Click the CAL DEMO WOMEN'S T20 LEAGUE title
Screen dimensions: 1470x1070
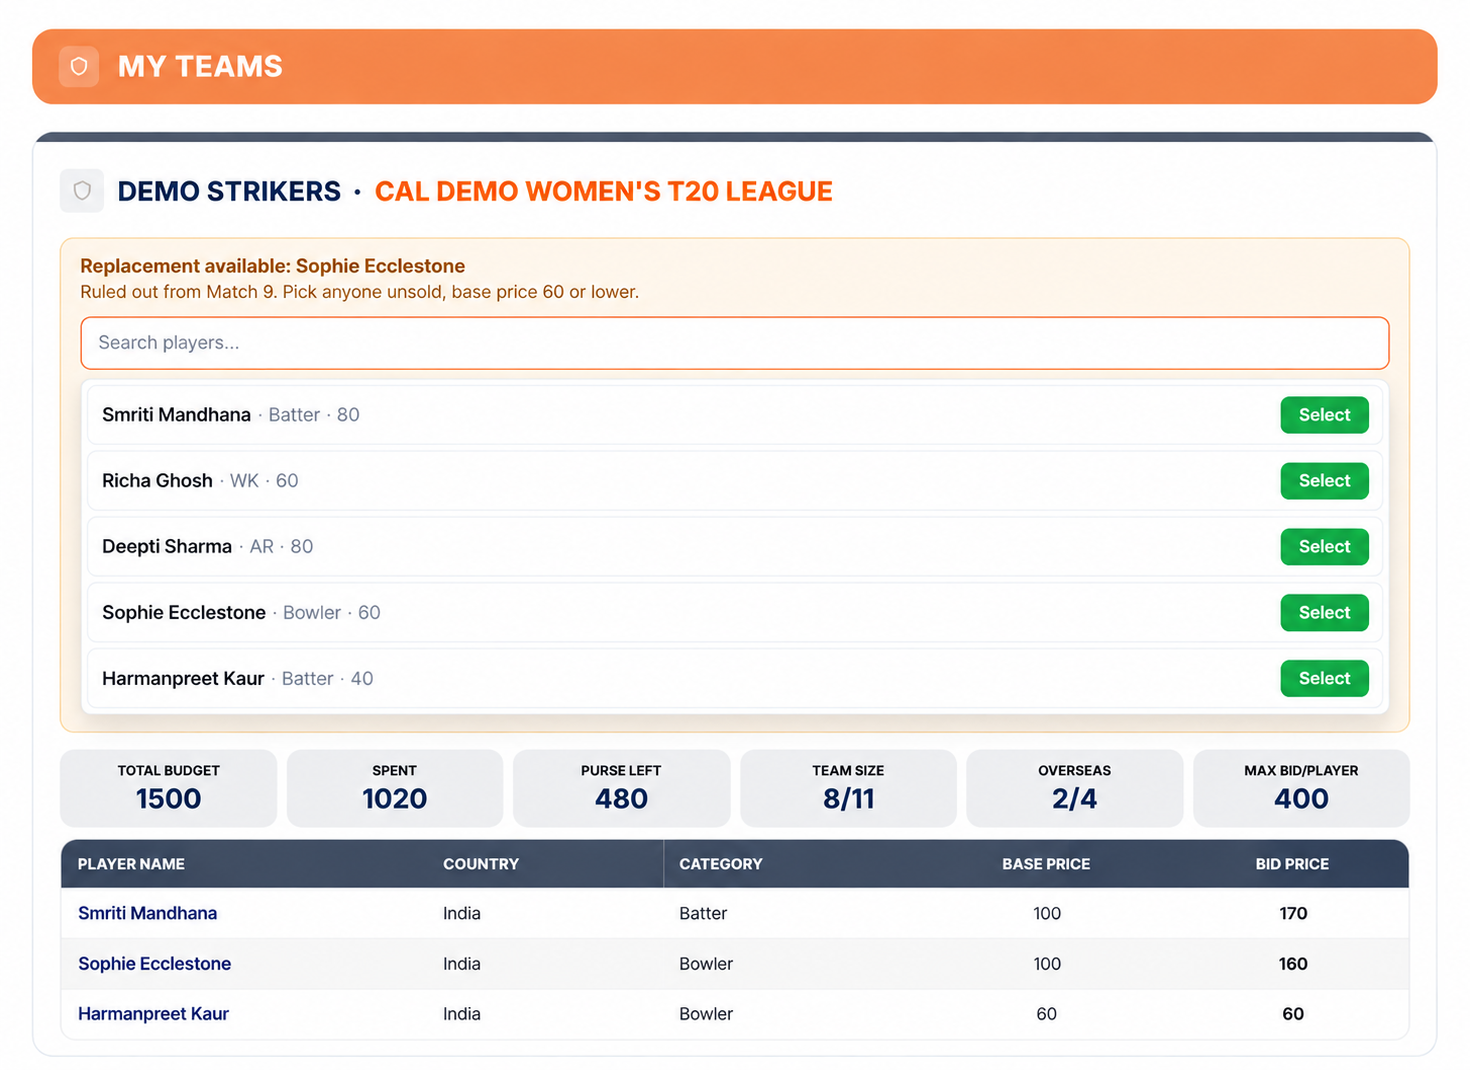[x=603, y=191]
